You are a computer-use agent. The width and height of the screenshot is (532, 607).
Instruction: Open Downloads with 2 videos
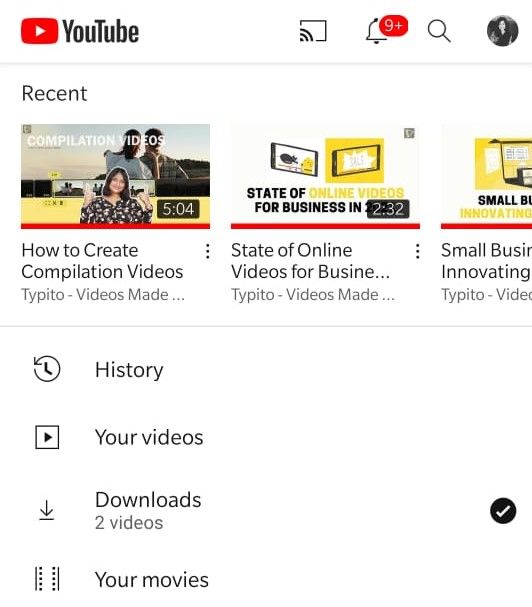(x=266, y=510)
